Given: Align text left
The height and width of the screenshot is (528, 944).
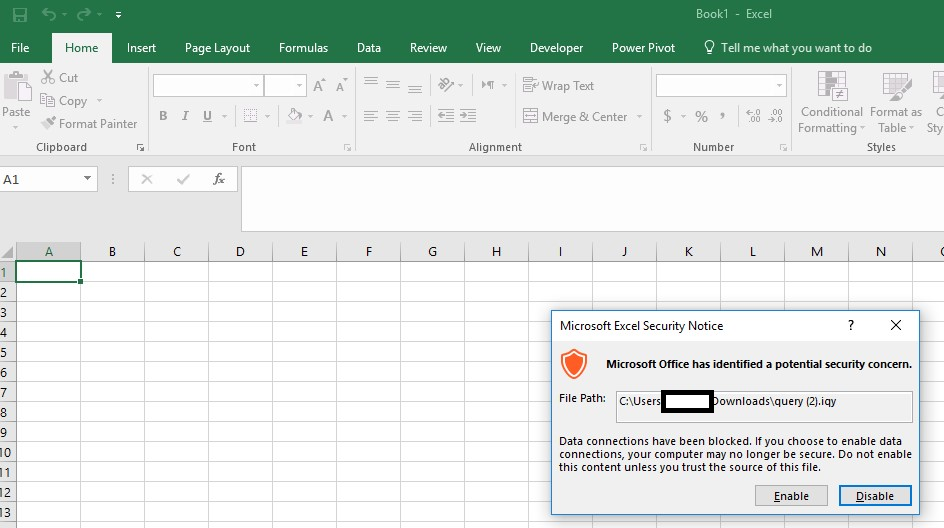Looking at the screenshot, I should [x=371, y=116].
